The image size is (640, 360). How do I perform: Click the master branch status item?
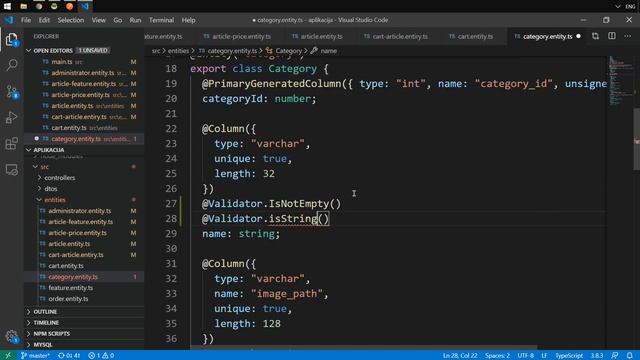[35, 356]
